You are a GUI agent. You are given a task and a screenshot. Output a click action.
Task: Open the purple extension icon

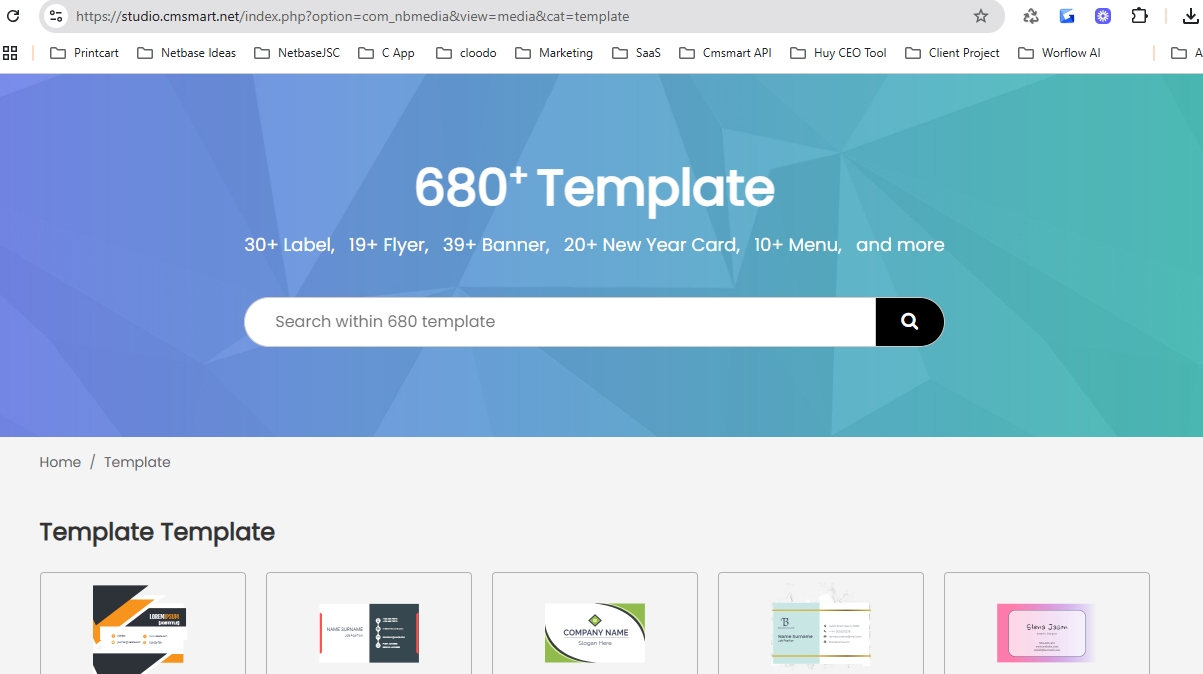pyautogui.click(x=1101, y=16)
